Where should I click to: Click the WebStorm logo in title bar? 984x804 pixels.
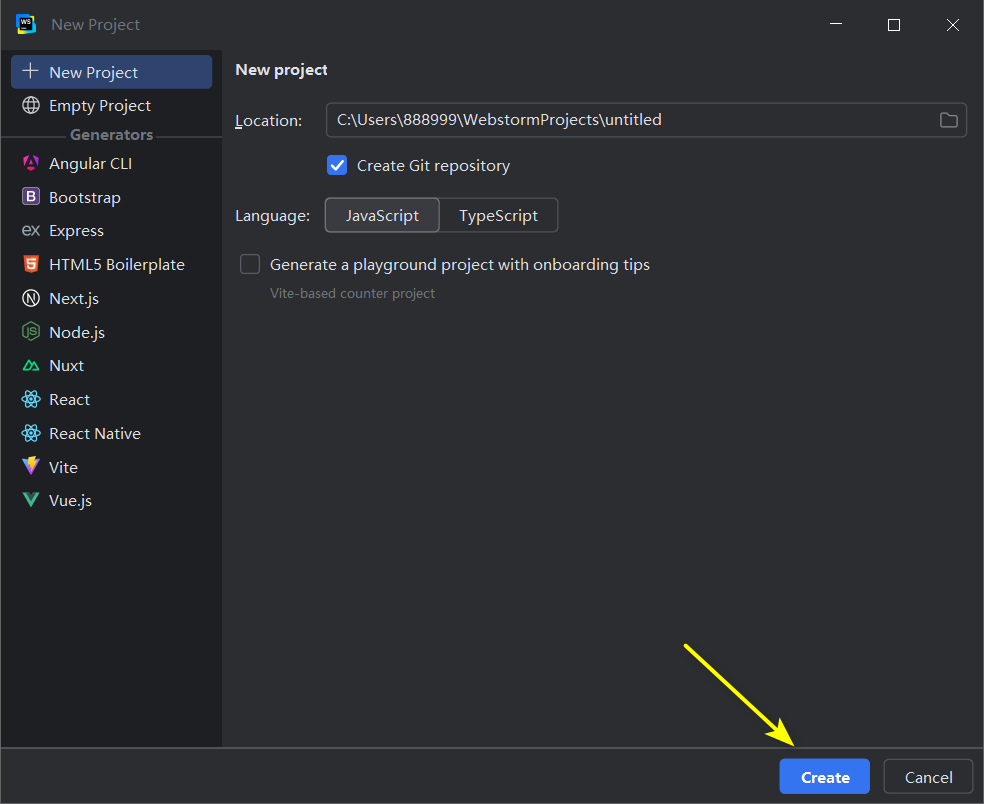[x=26, y=24]
